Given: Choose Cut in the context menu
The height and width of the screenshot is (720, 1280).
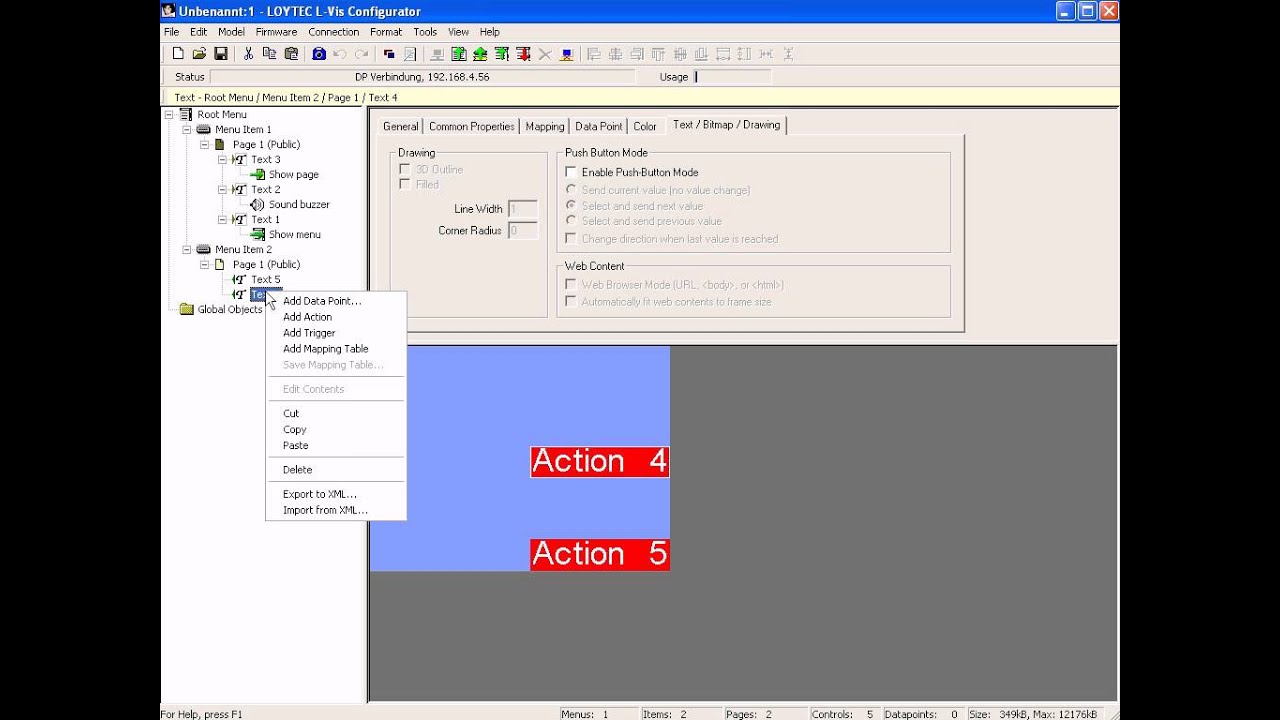Looking at the screenshot, I should 336,413.
